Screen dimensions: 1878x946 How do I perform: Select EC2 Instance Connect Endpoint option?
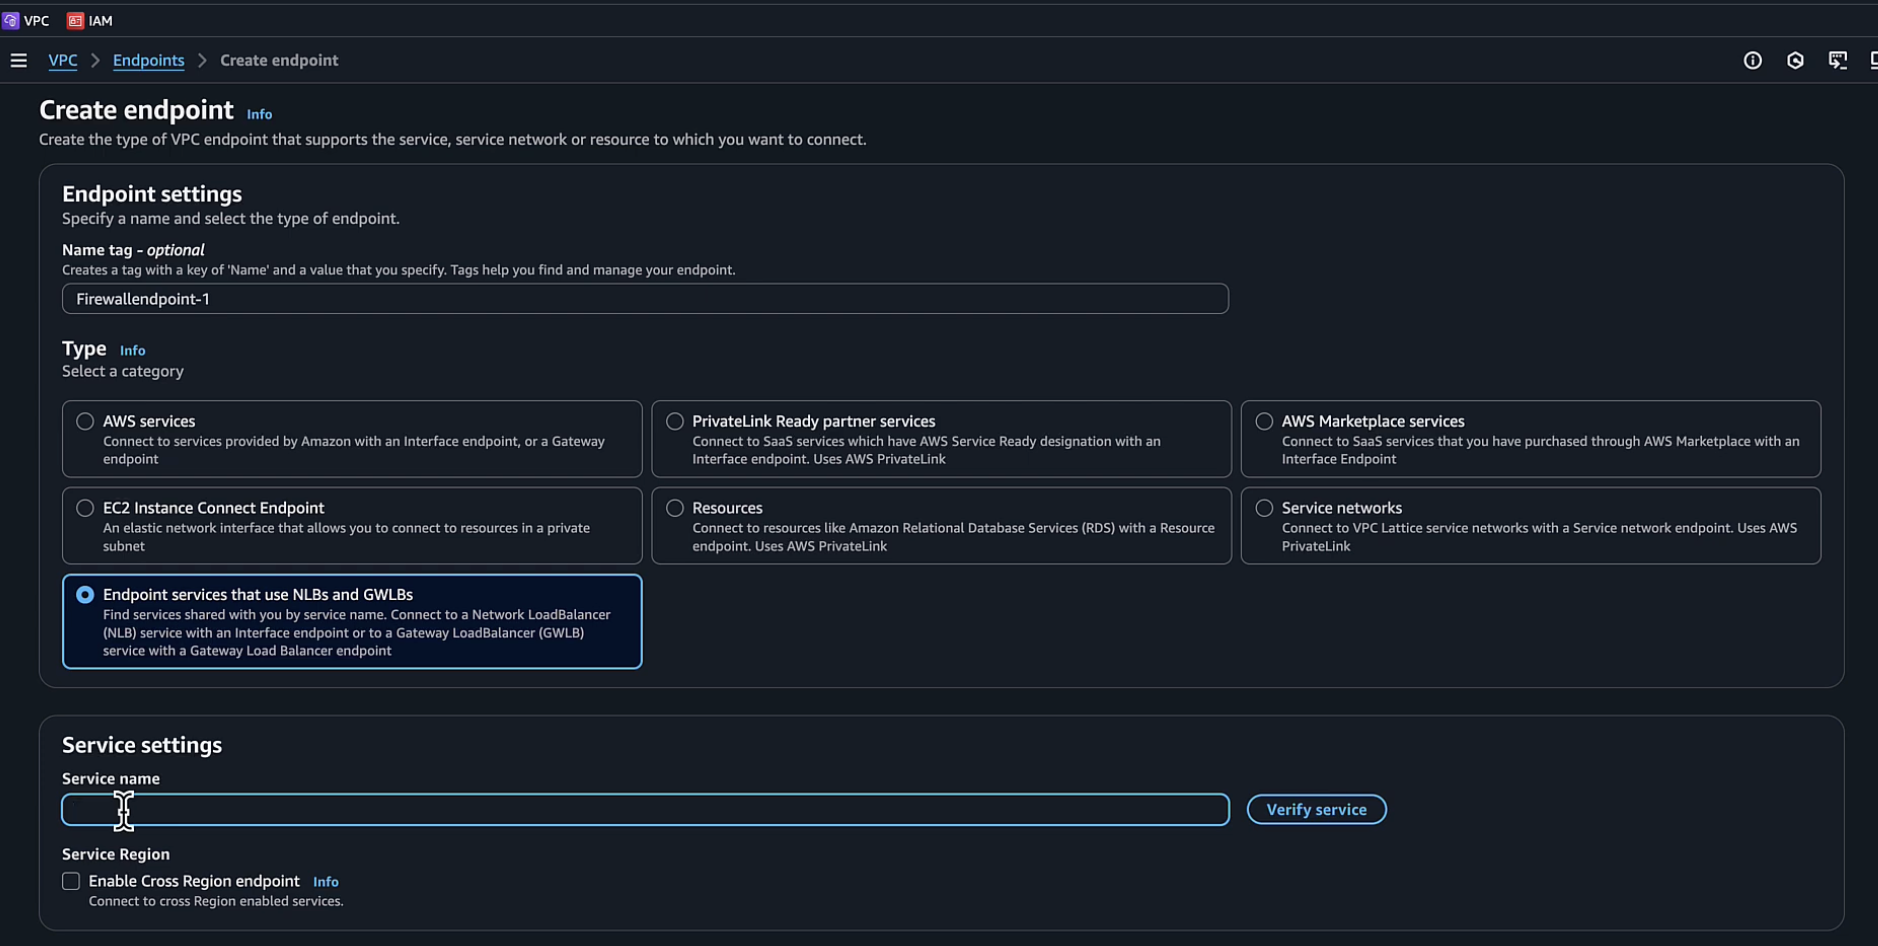pos(85,508)
